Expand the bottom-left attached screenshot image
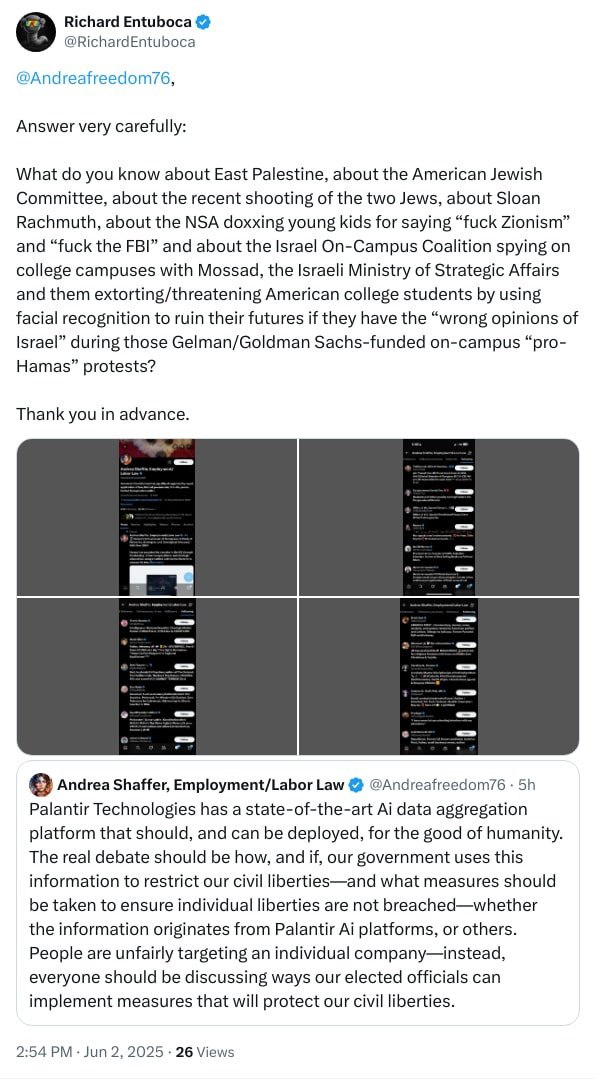This screenshot has width=611, height=1079. (157, 676)
